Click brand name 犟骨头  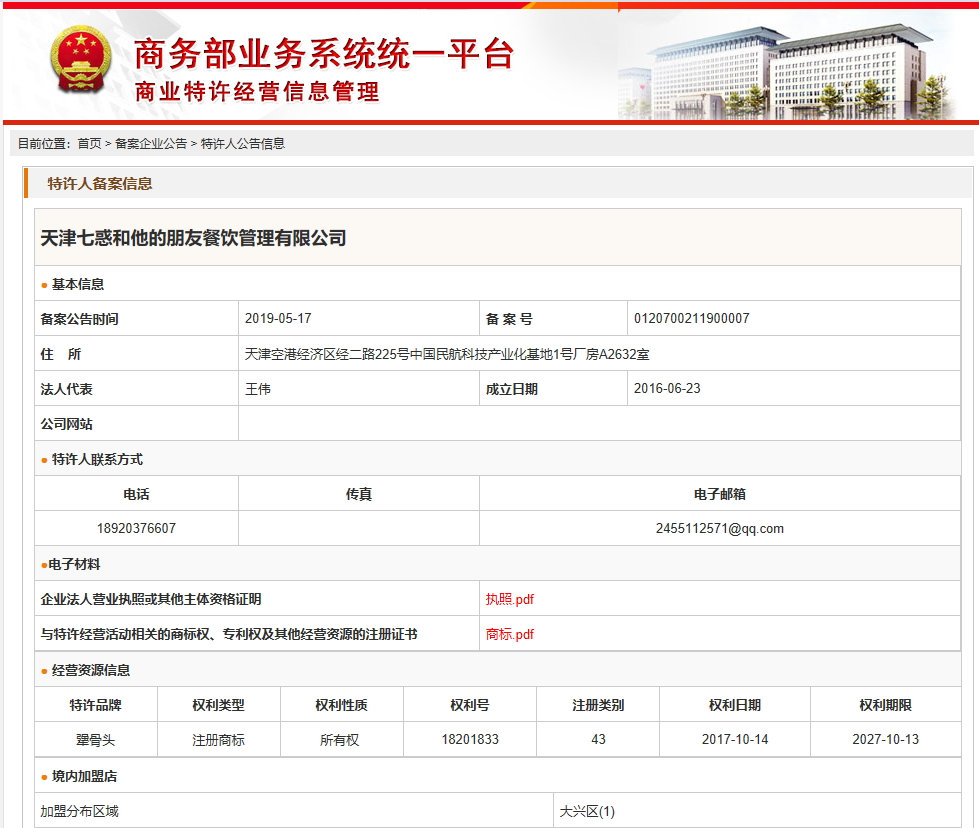(96, 740)
